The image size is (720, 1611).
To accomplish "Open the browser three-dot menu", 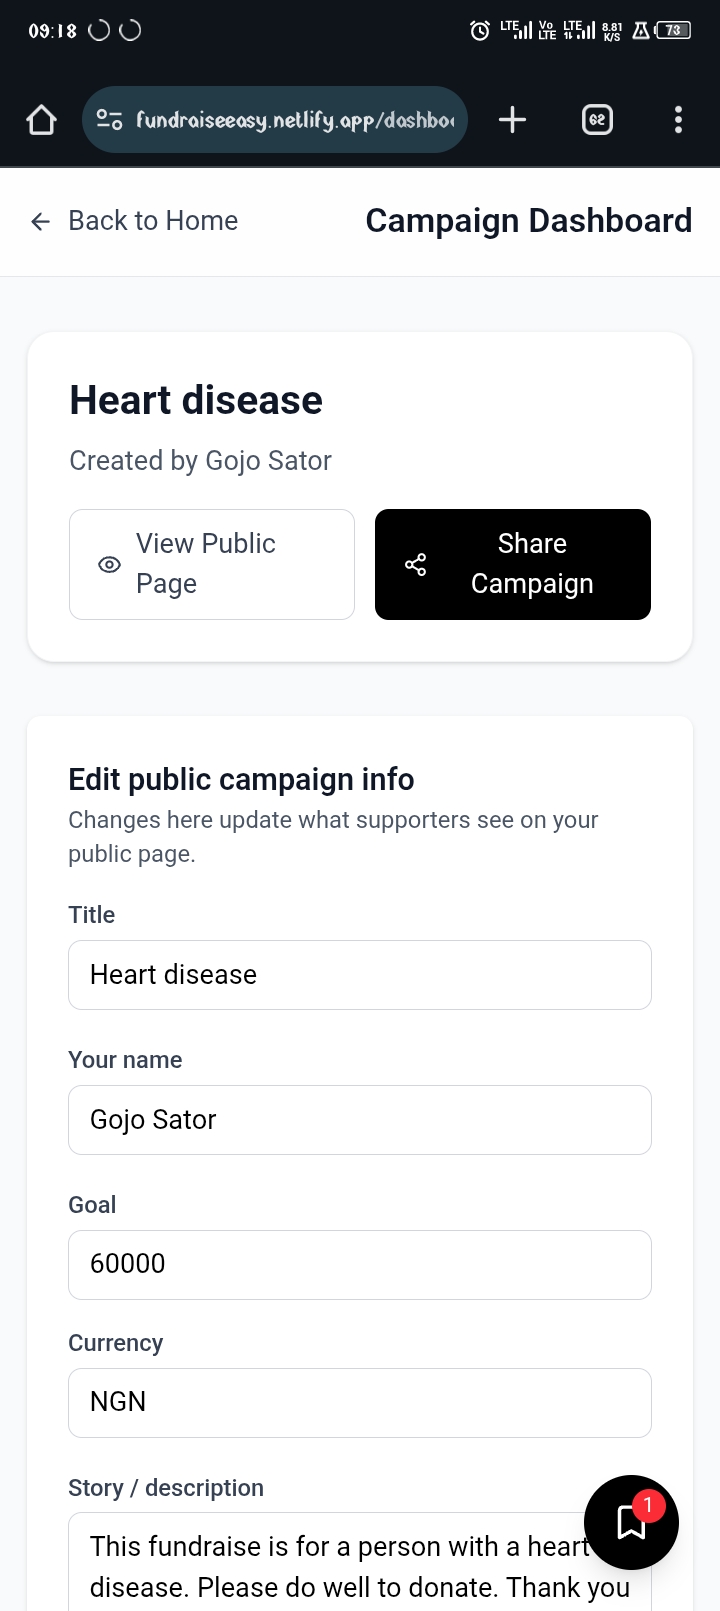I will 678,120.
